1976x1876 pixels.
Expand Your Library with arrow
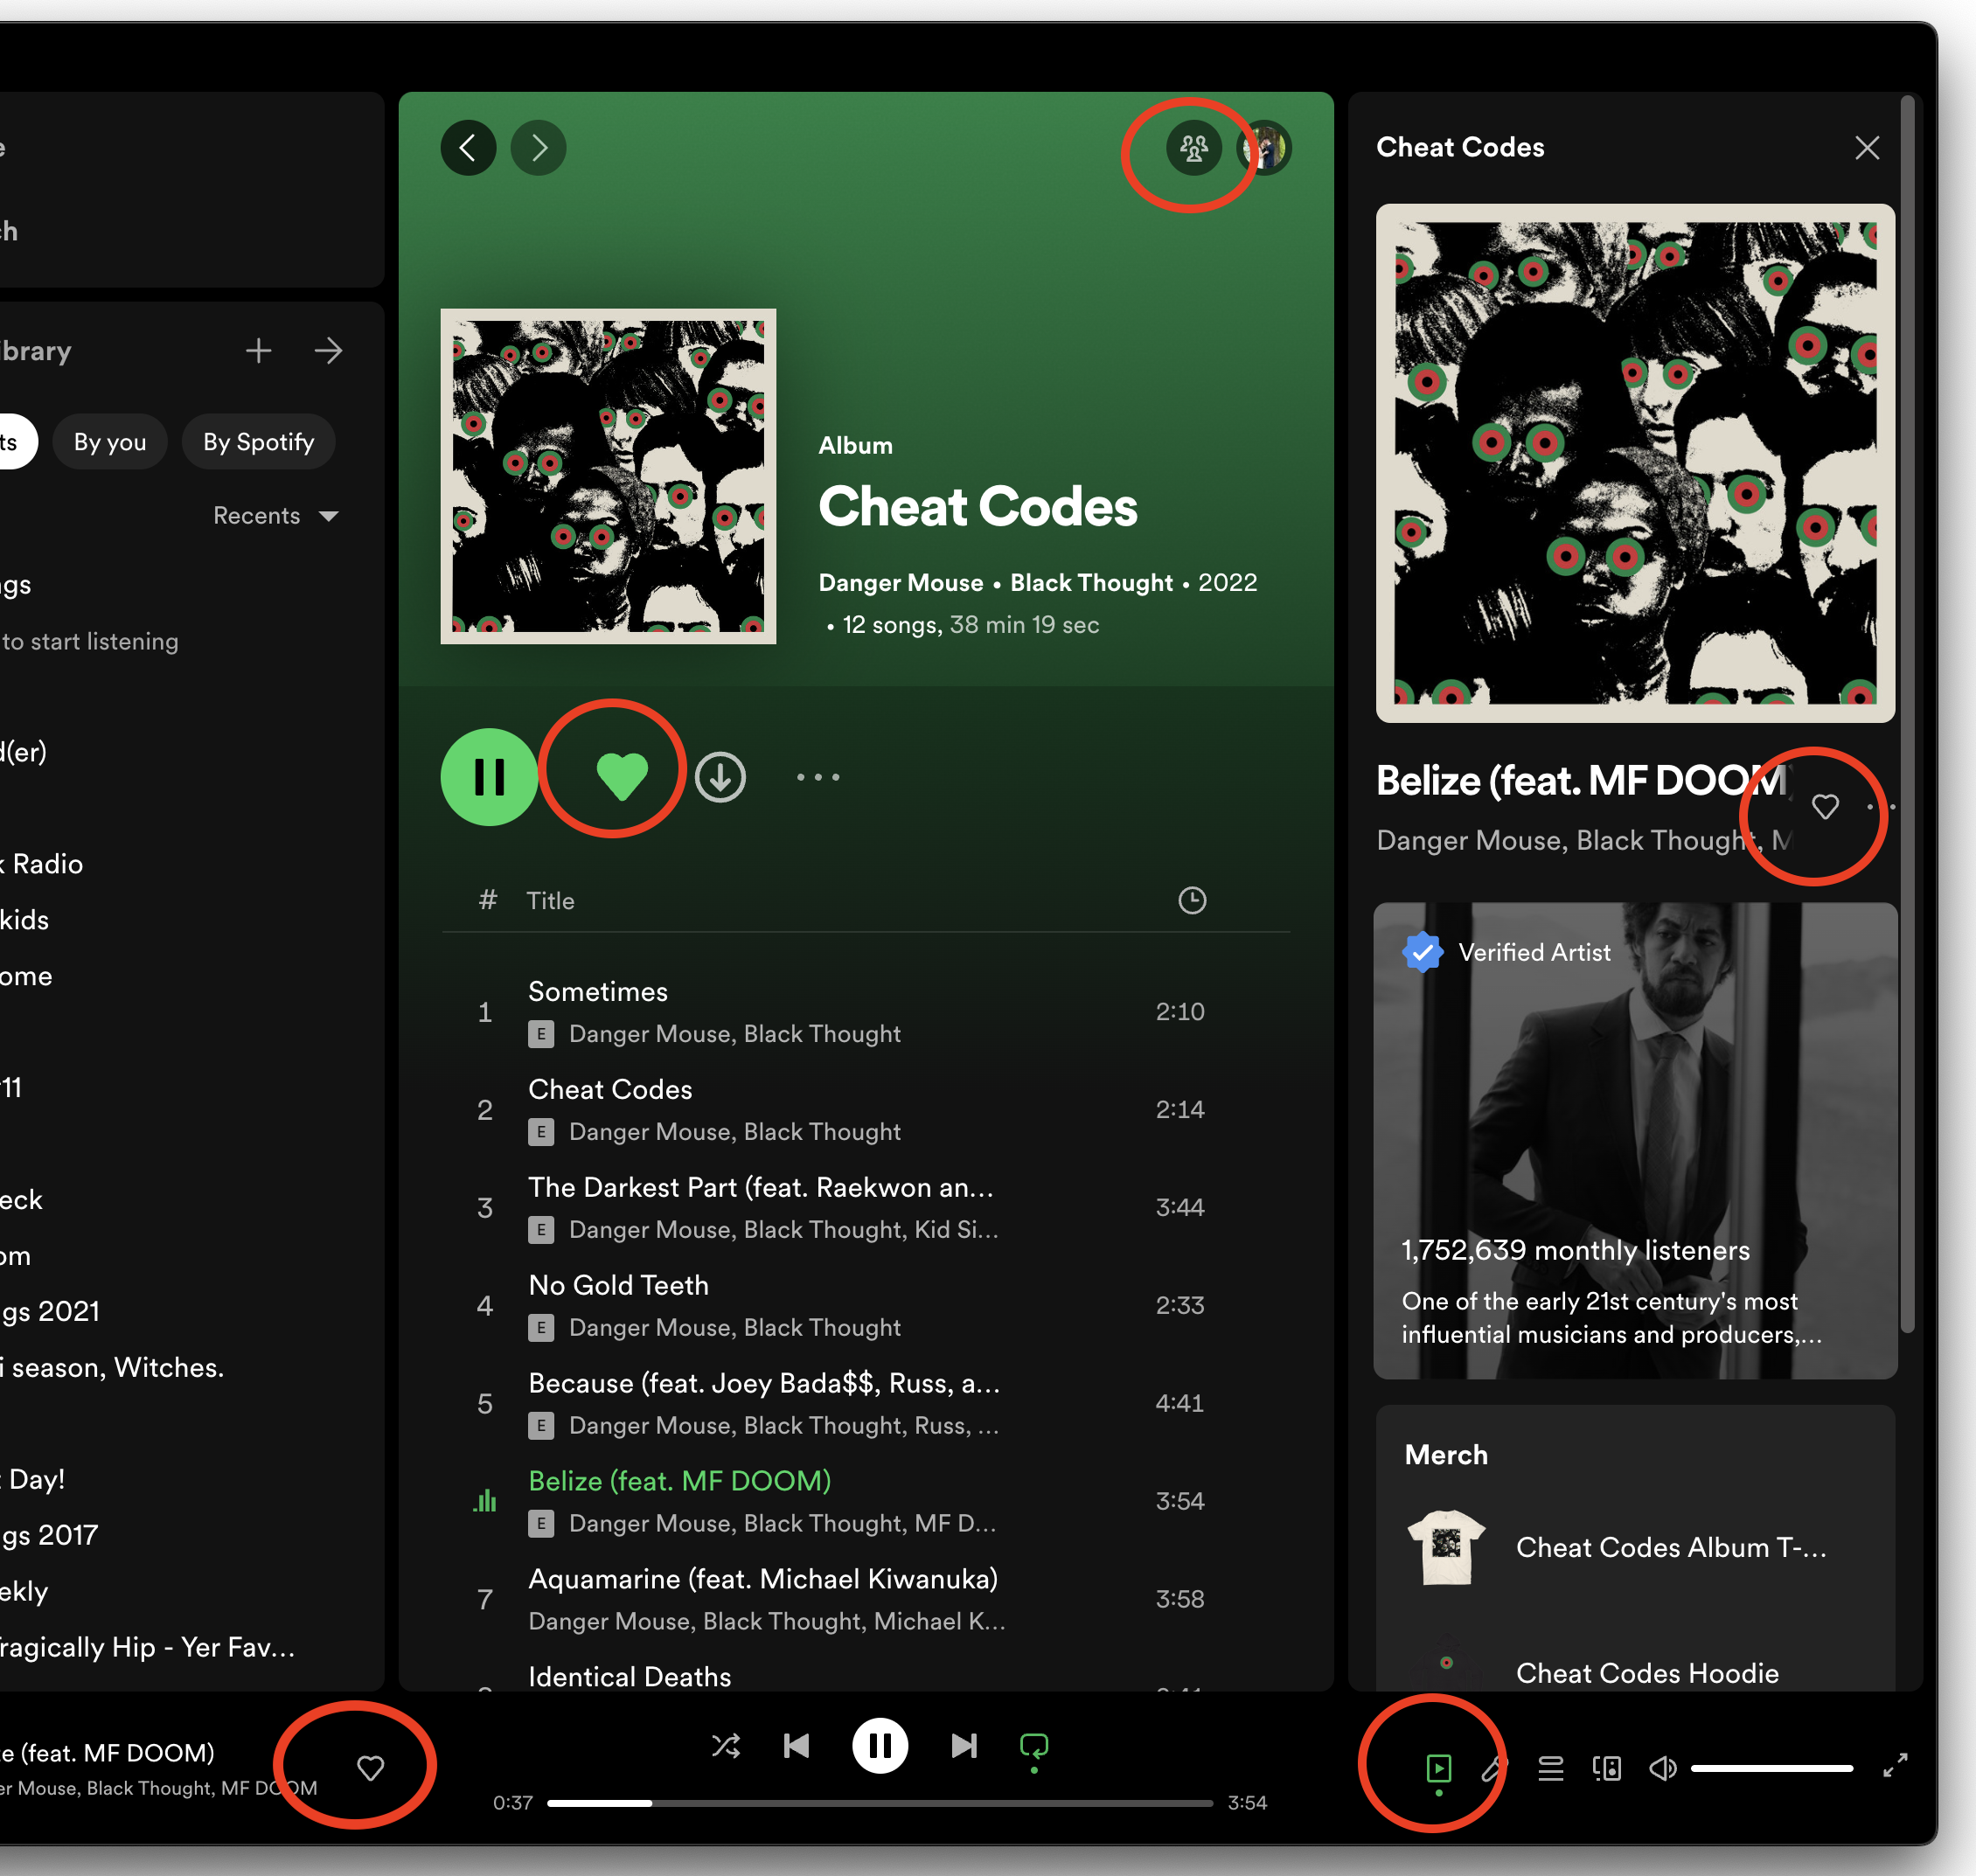click(x=328, y=351)
